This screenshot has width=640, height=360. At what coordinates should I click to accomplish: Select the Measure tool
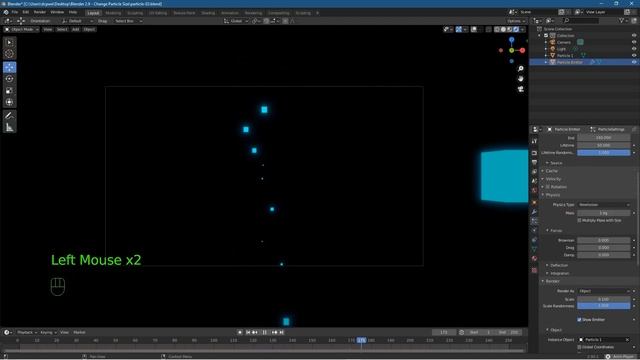pyautogui.click(x=9, y=128)
